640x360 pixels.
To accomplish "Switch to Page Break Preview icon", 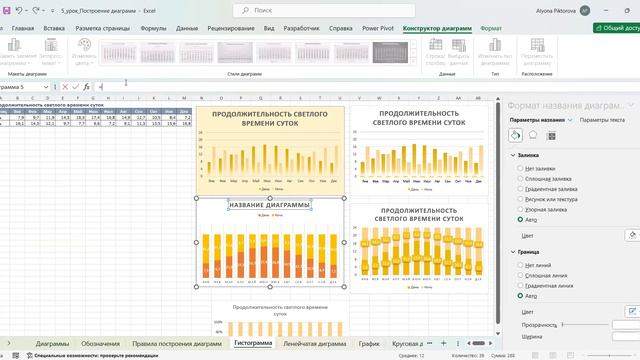I will coord(571,356).
